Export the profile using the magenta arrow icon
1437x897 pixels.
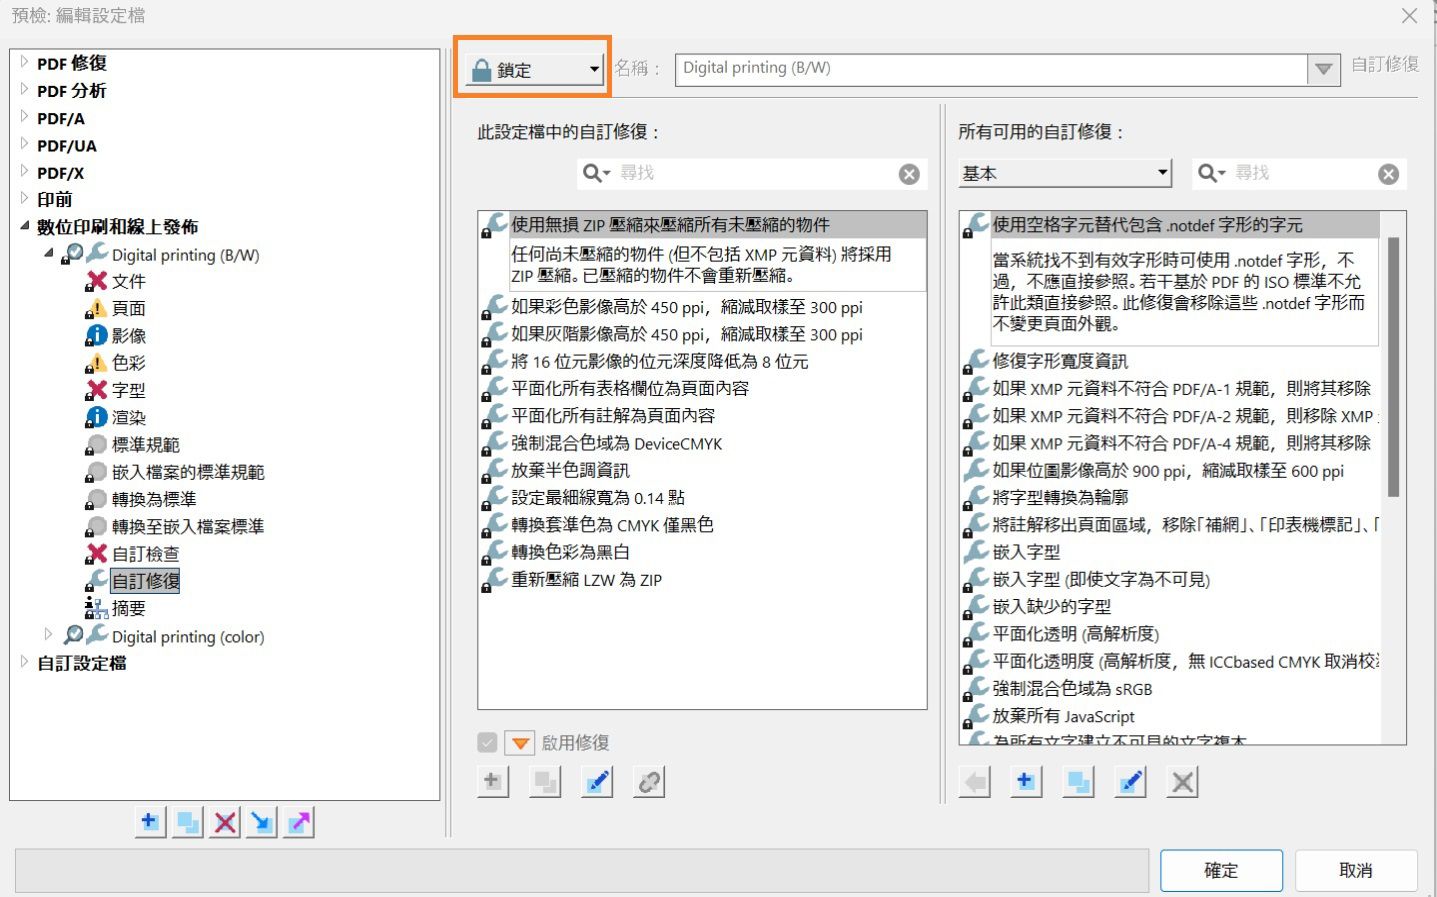(x=299, y=822)
